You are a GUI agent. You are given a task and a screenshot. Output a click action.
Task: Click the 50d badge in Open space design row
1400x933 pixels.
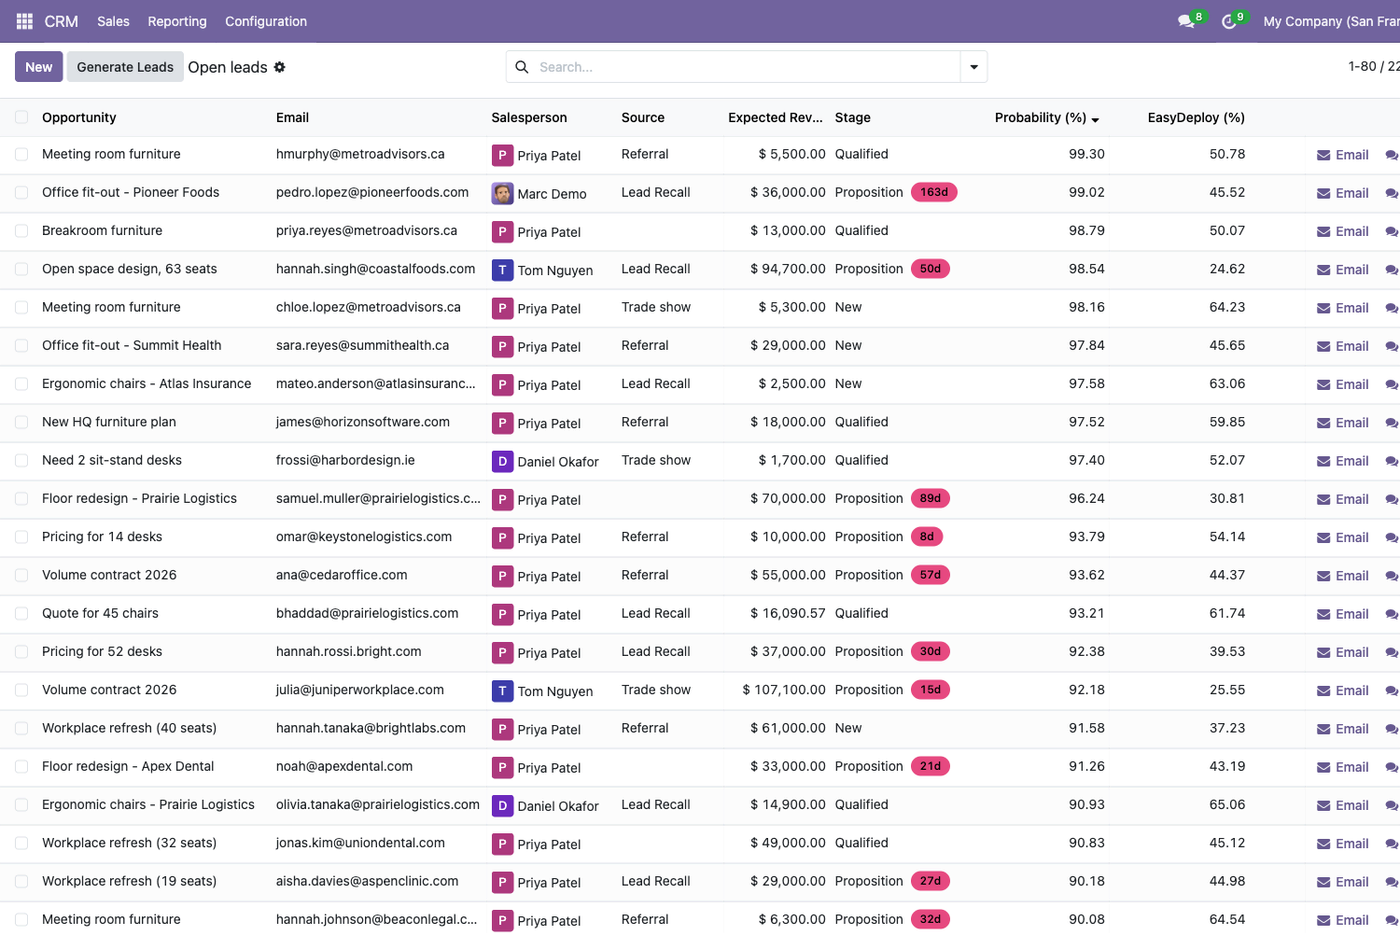click(930, 269)
